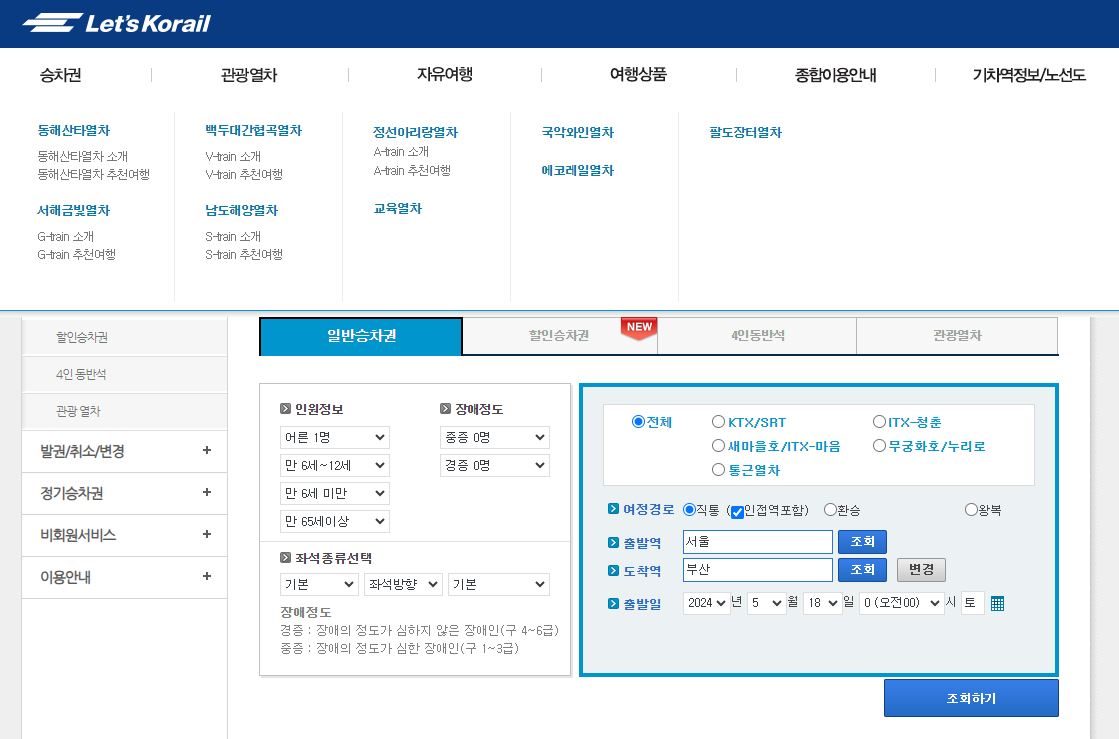1119x739 pixels.
Task: Click the plus icon beside 발권/취소/변경
Action: pyautogui.click(x=206, y=450)
